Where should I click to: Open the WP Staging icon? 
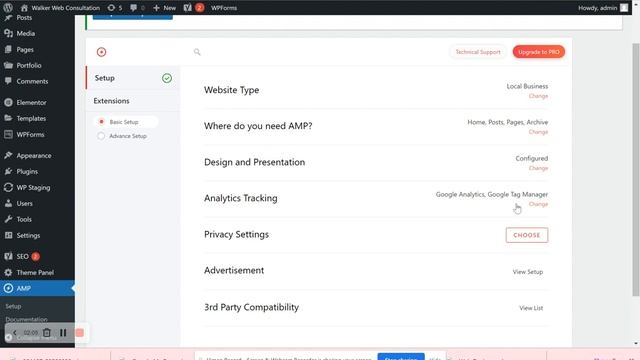[8, 187]
